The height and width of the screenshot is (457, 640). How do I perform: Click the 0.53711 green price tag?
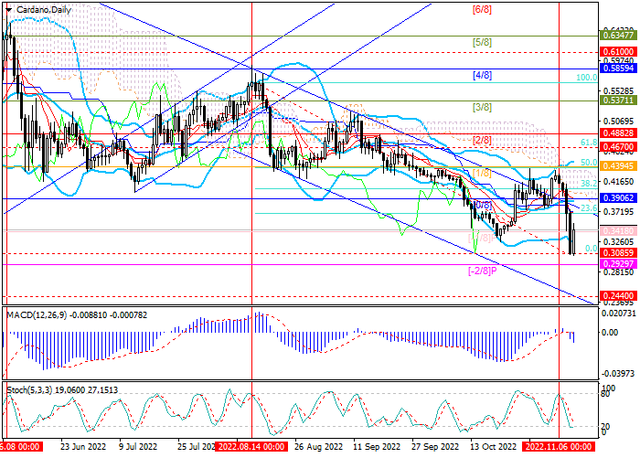coord(619,100)
